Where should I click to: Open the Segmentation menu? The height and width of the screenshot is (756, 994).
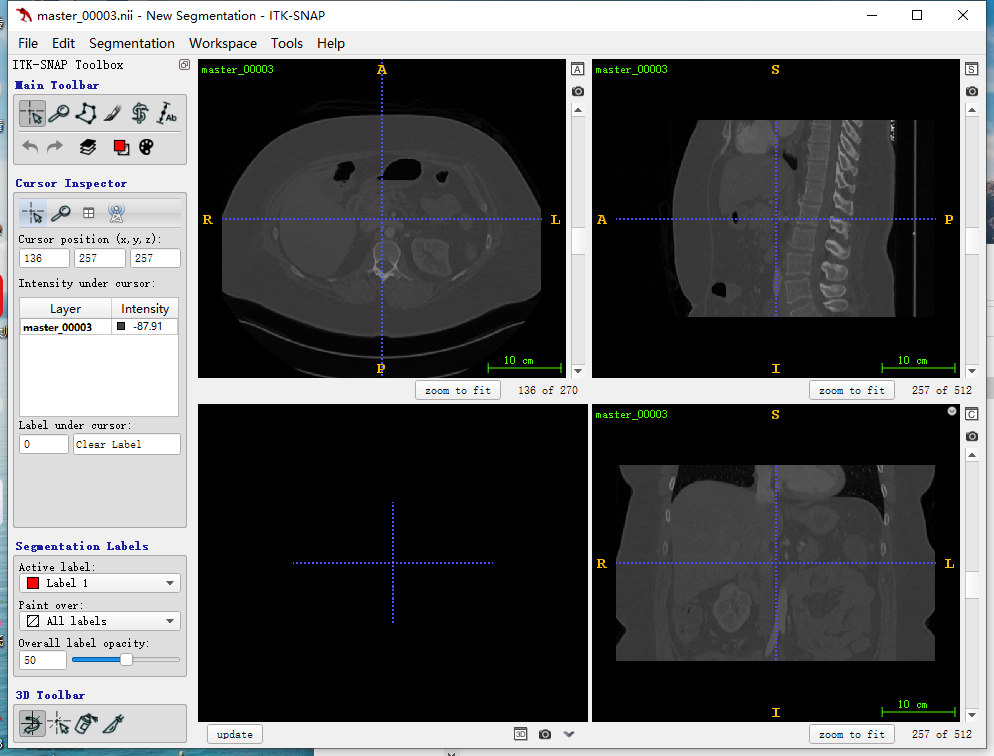(132, 43)
